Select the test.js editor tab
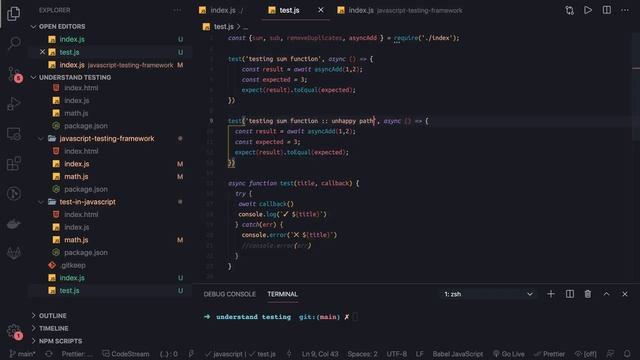 pos(289,10)
